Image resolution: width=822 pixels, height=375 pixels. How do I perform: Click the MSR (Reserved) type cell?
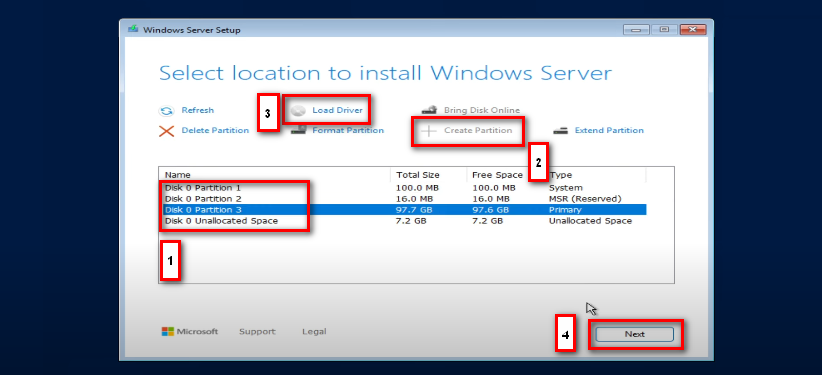(585, 199)
